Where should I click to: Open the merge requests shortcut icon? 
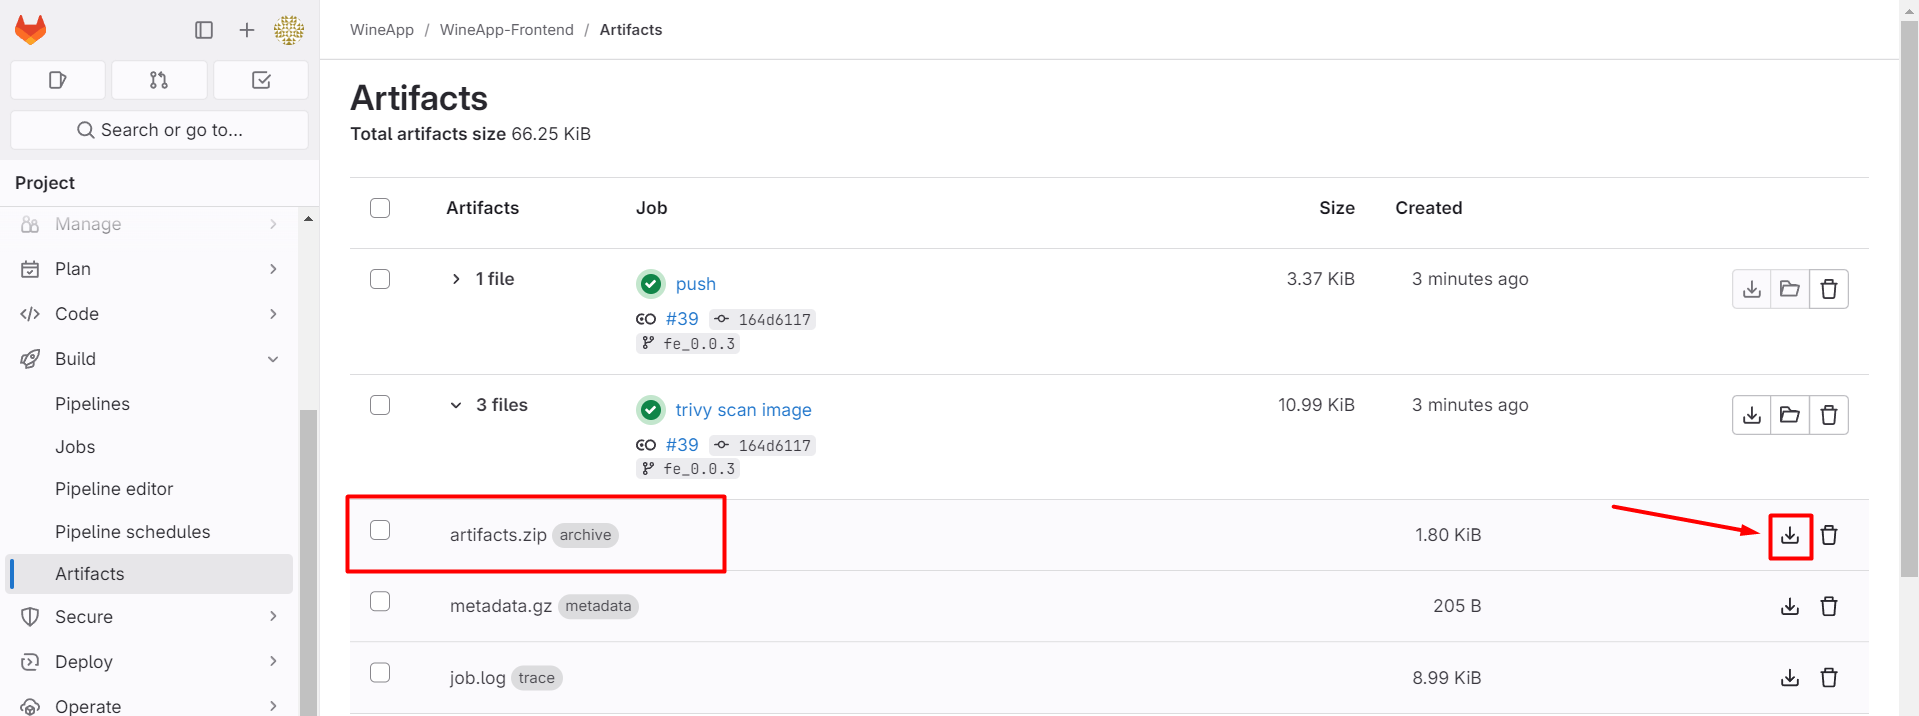coord(159,80)
